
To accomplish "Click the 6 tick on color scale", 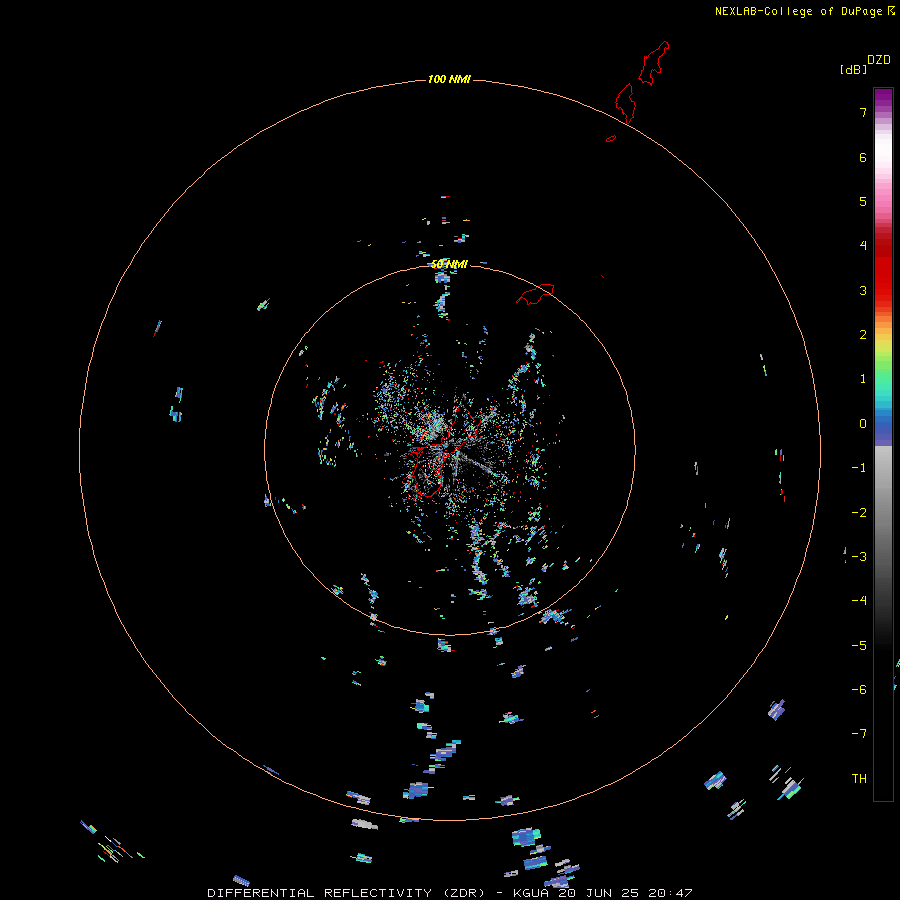I will [x=863, y=157].
